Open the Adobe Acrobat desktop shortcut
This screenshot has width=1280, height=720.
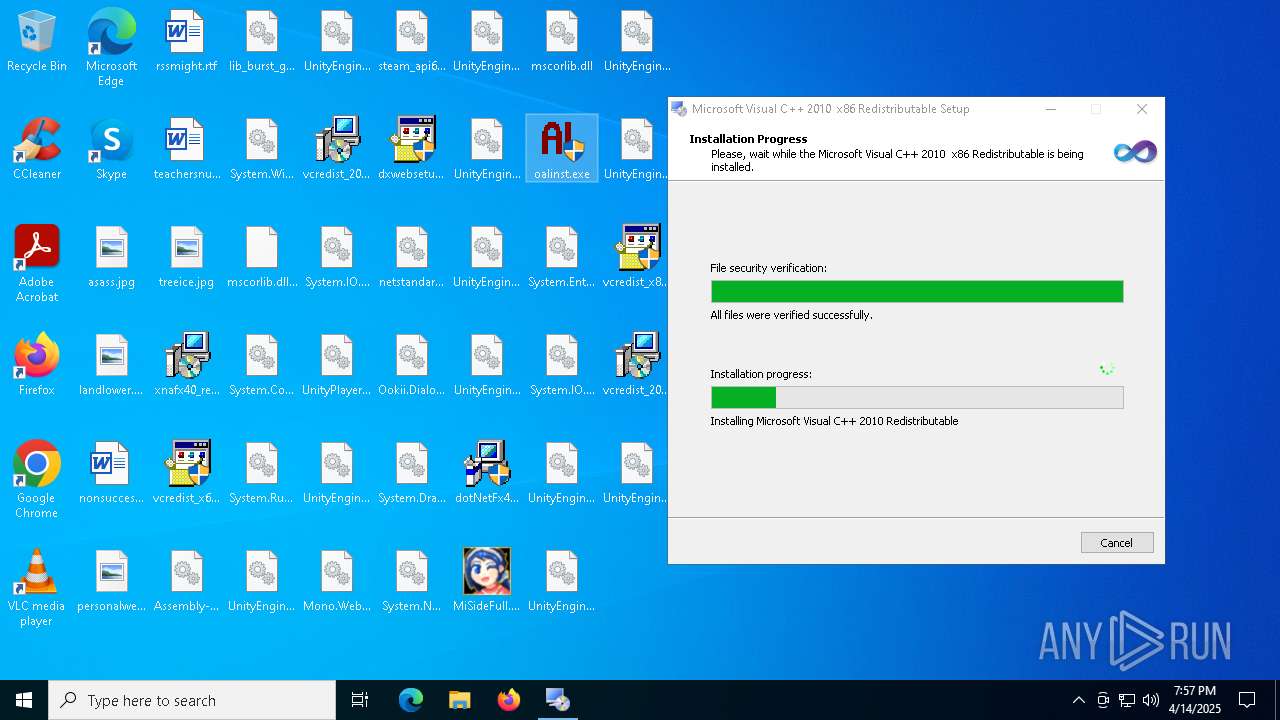[x=37, y=264]
